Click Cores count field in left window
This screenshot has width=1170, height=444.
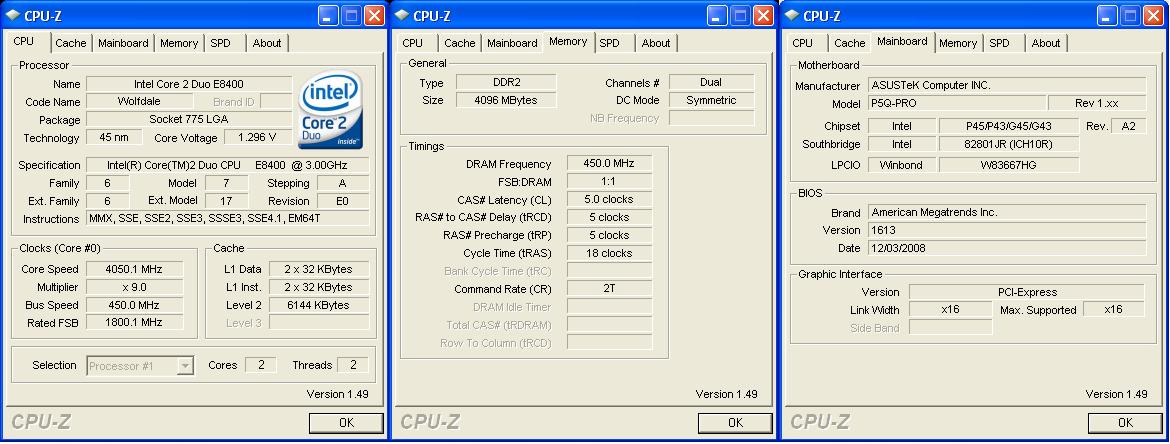coord(261,365)
